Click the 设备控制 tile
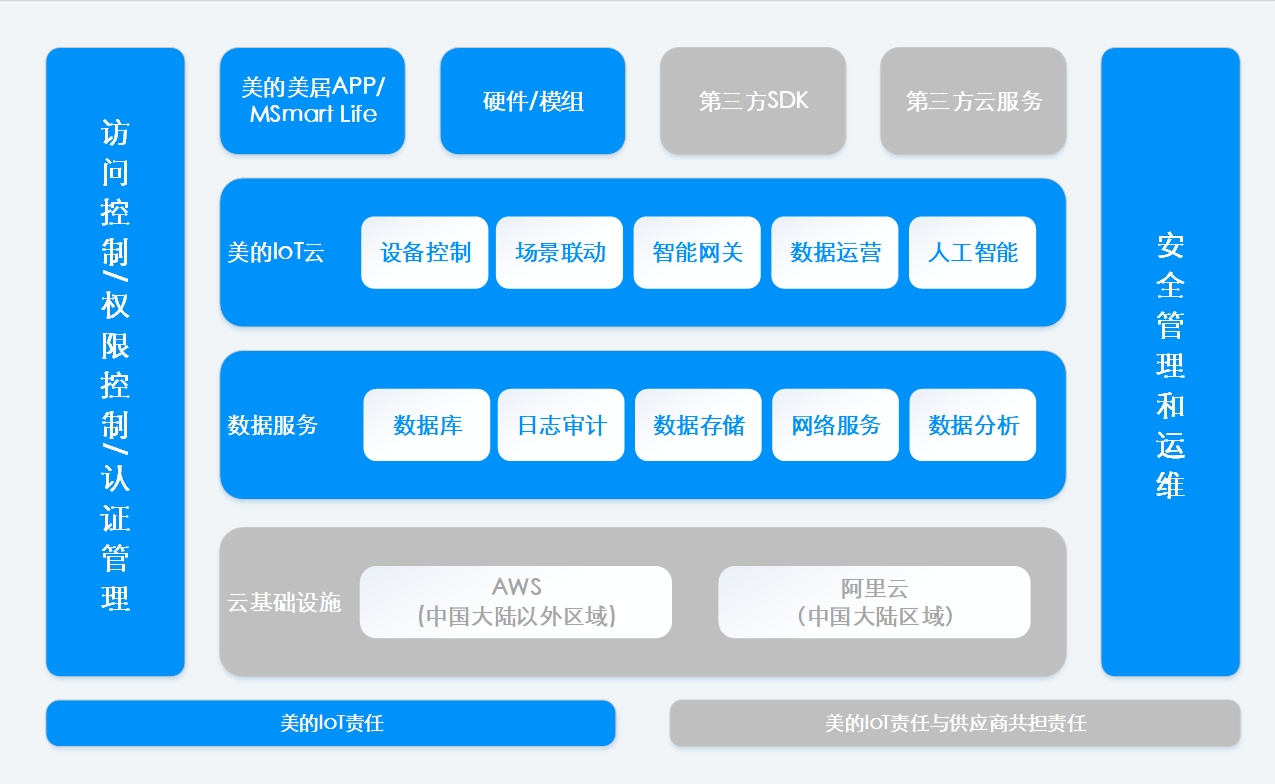 [x=424, y=252]
